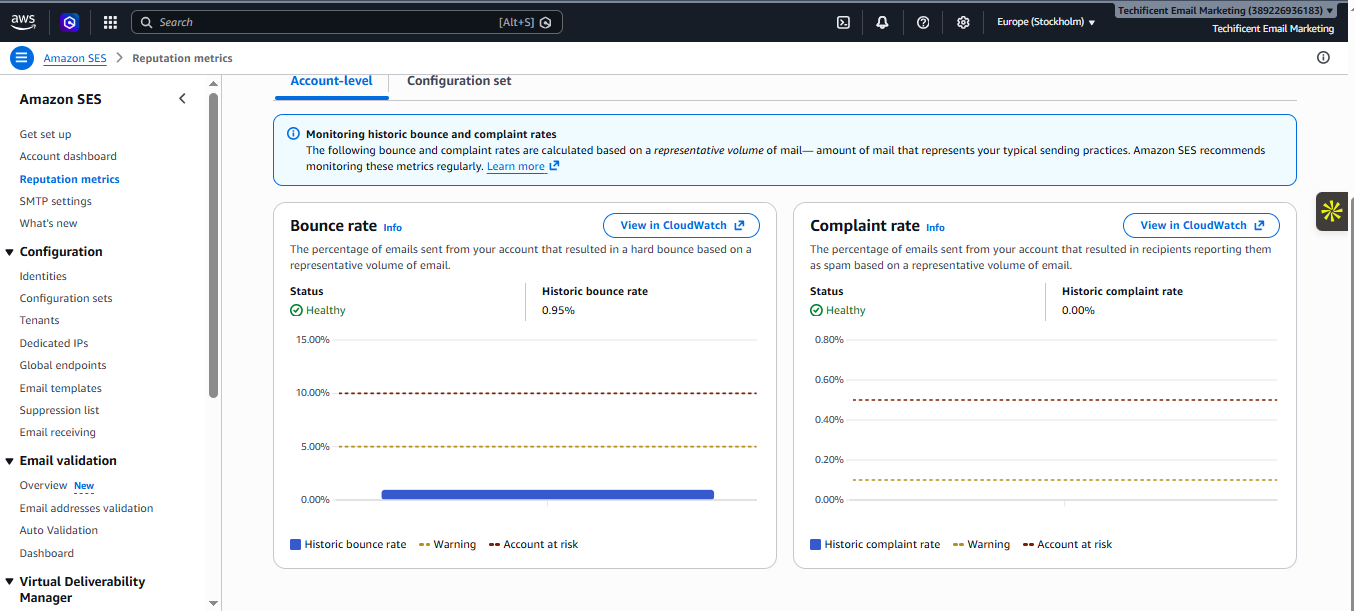Open the notifications bell
The image size is (1354, 611).
882,22
